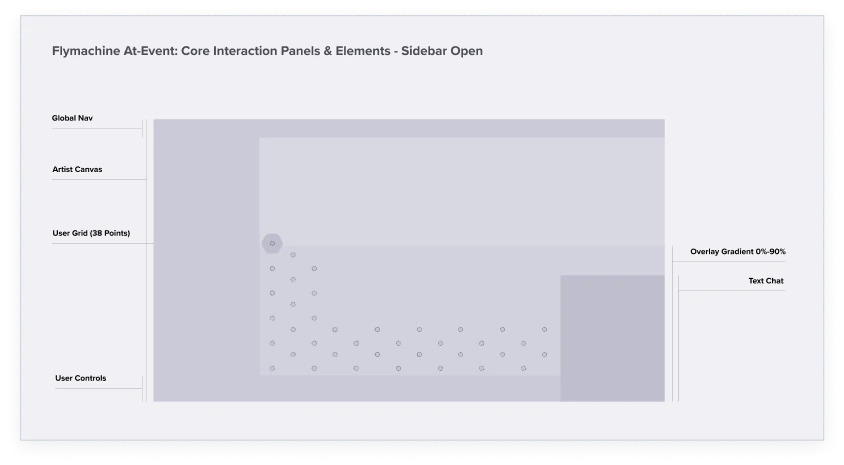
Task: Click the overlay gradient strip above Text Chat
Action: 612,260
